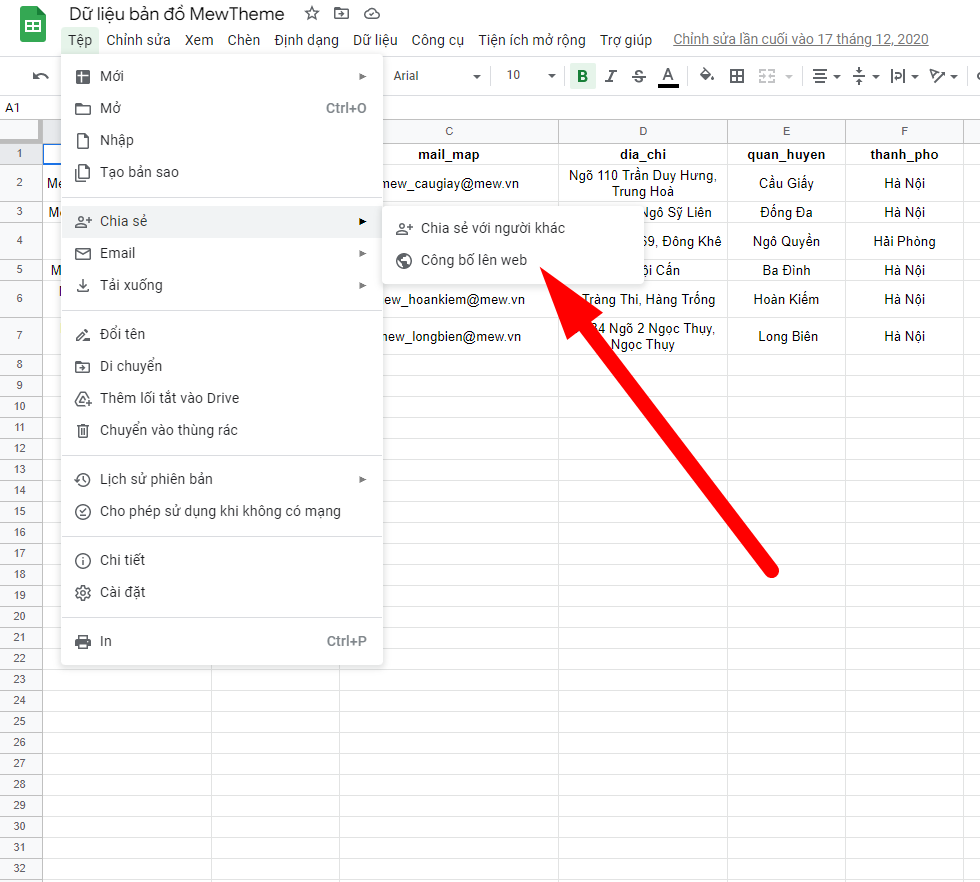Open the fill color bucket
The width and height of the screenshot is (980, 882).
point(707,76)
